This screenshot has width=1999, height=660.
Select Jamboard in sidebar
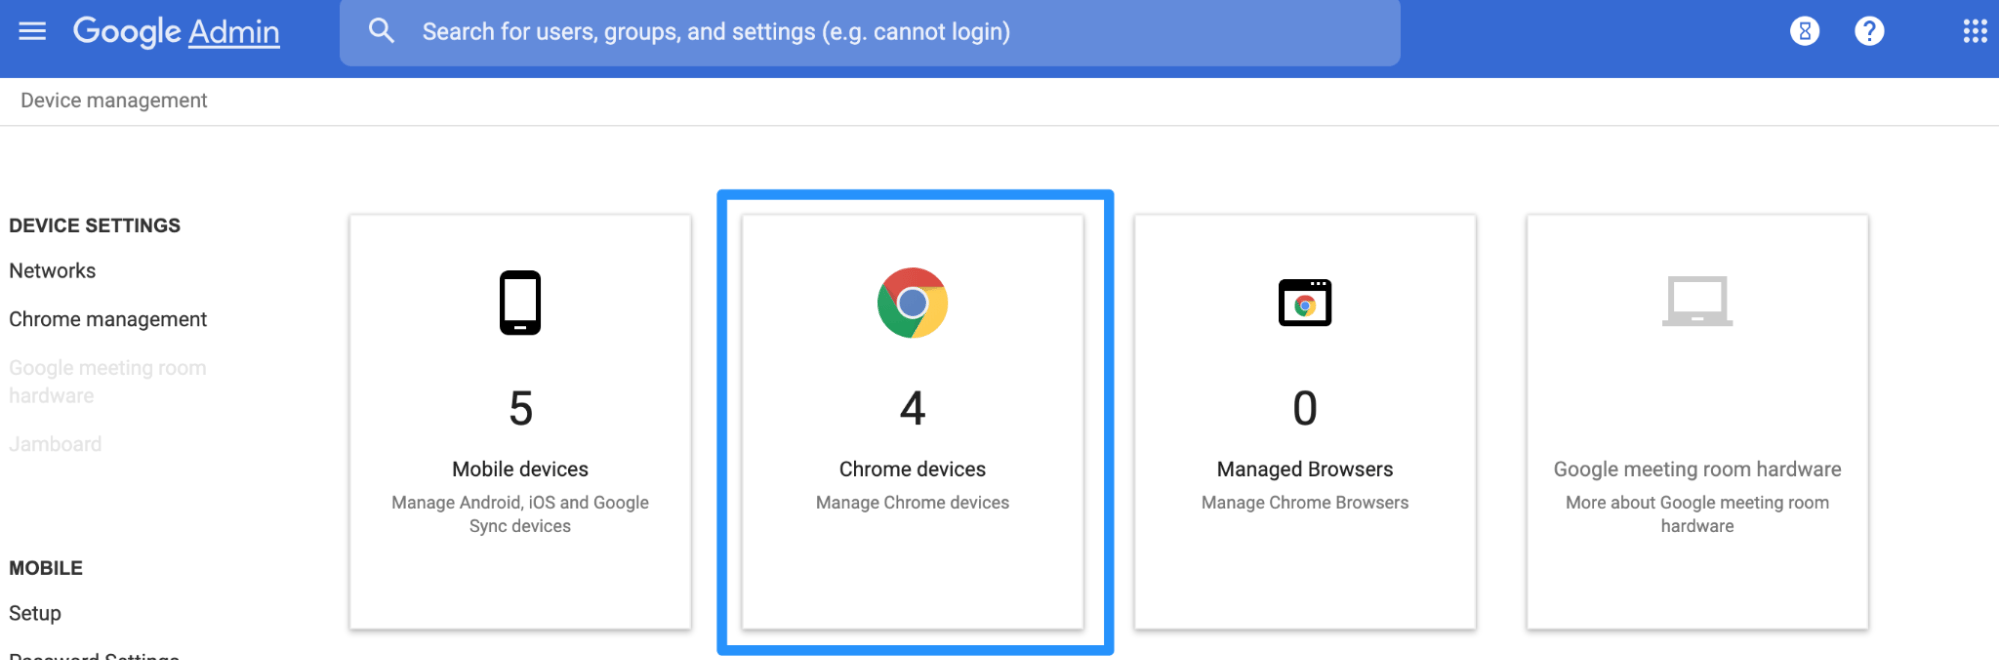[55, 444]
